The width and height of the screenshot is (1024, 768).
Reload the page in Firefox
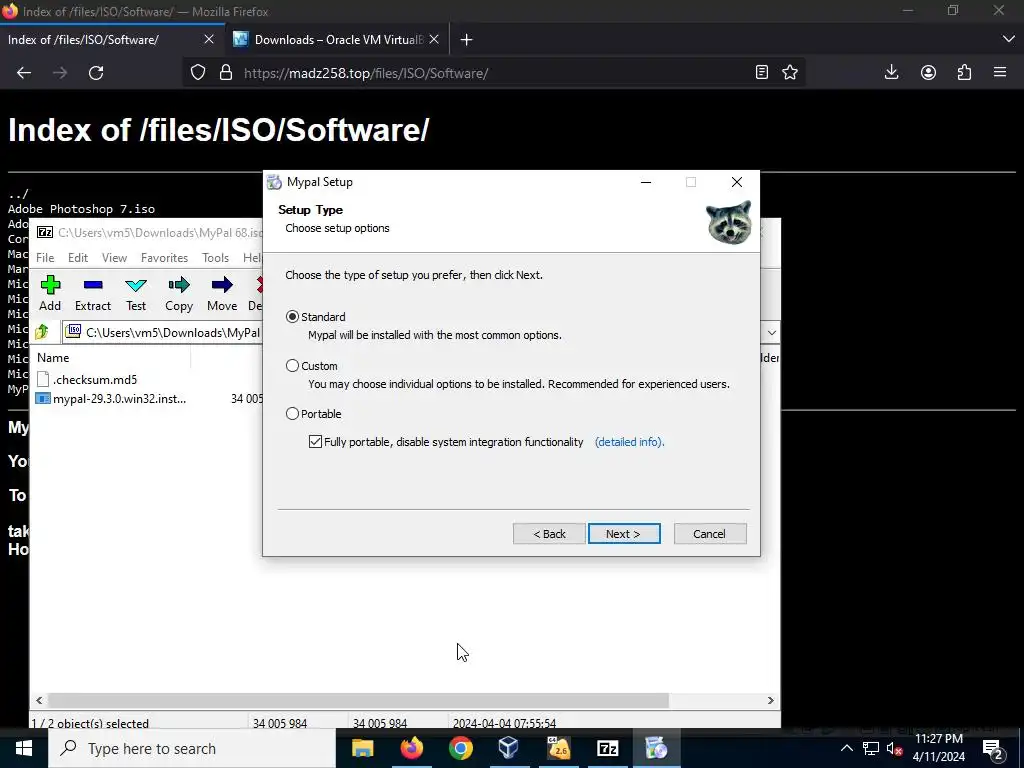click(96, 72)
